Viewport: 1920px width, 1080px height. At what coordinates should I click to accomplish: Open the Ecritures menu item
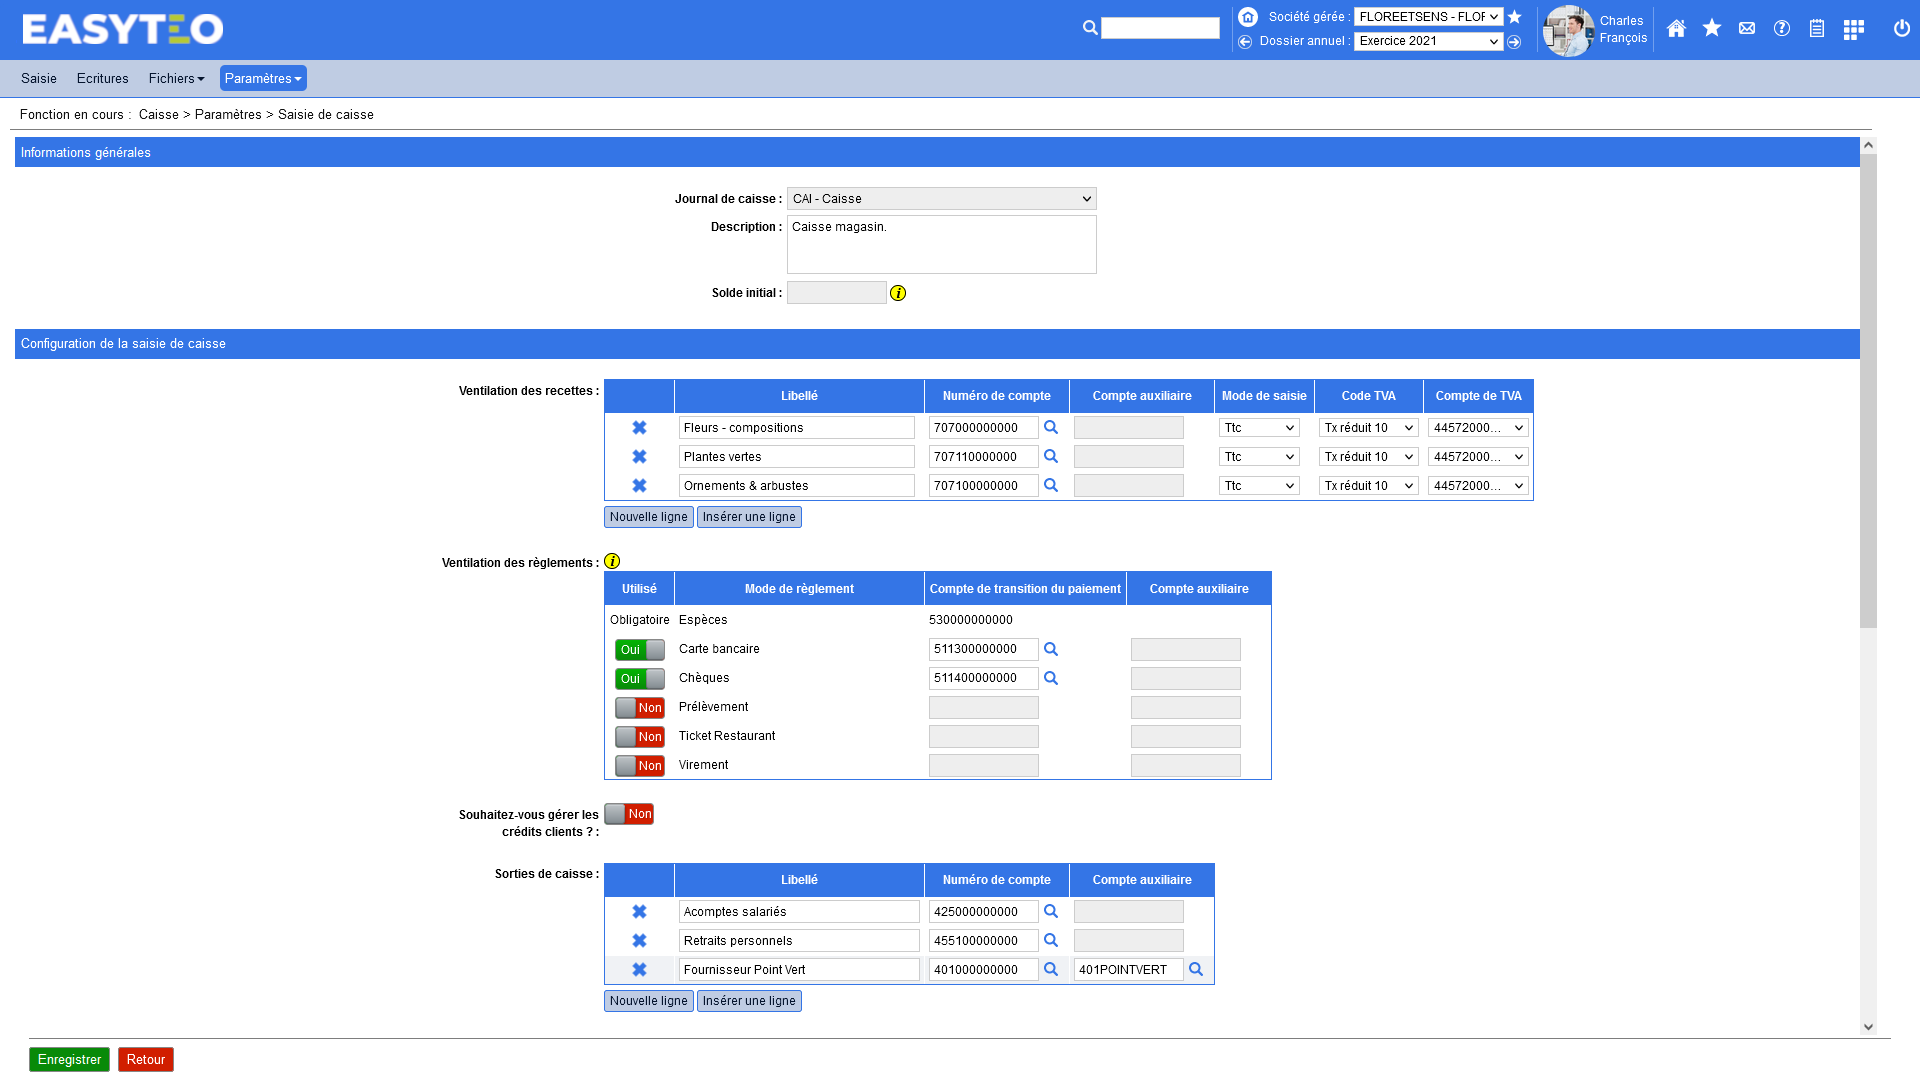(x=102, y=78)
